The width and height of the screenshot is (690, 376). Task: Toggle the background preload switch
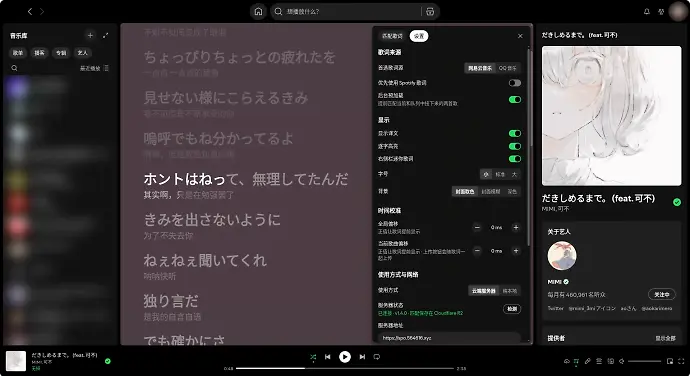coord(514,100)
